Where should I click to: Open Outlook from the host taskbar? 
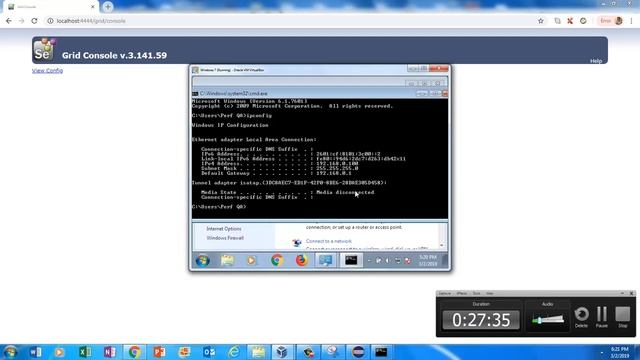[x=209, y=352]
